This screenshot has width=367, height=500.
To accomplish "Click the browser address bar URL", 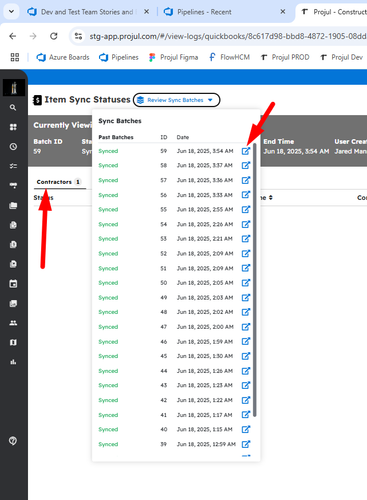I will click(x=227, y=36).
